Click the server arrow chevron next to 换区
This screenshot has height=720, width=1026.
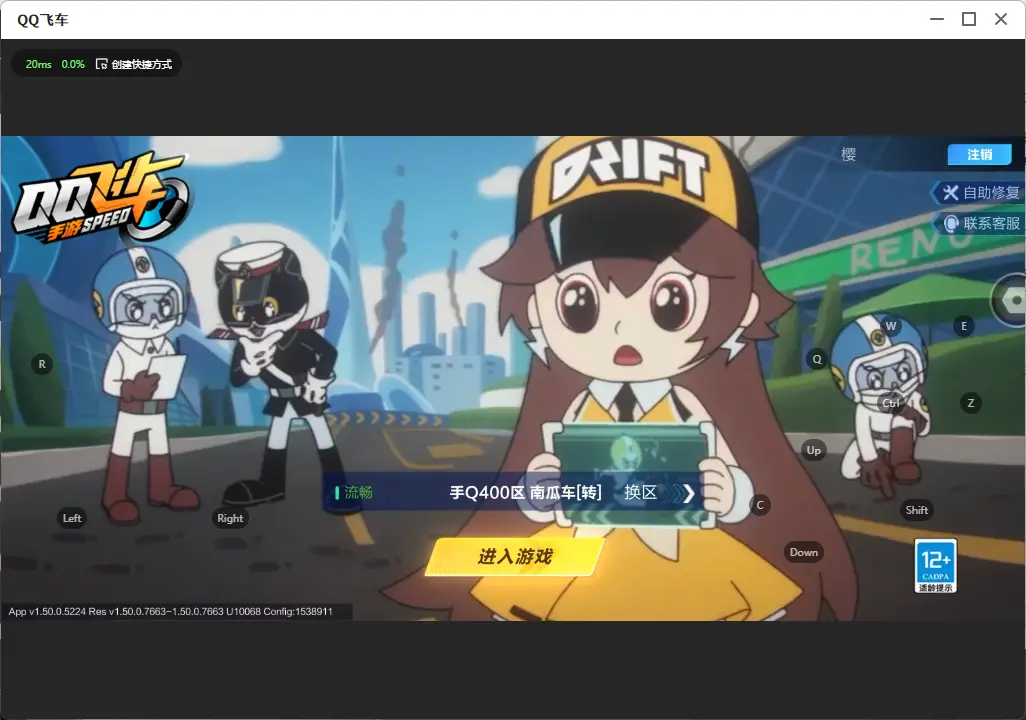coord(688,493)
